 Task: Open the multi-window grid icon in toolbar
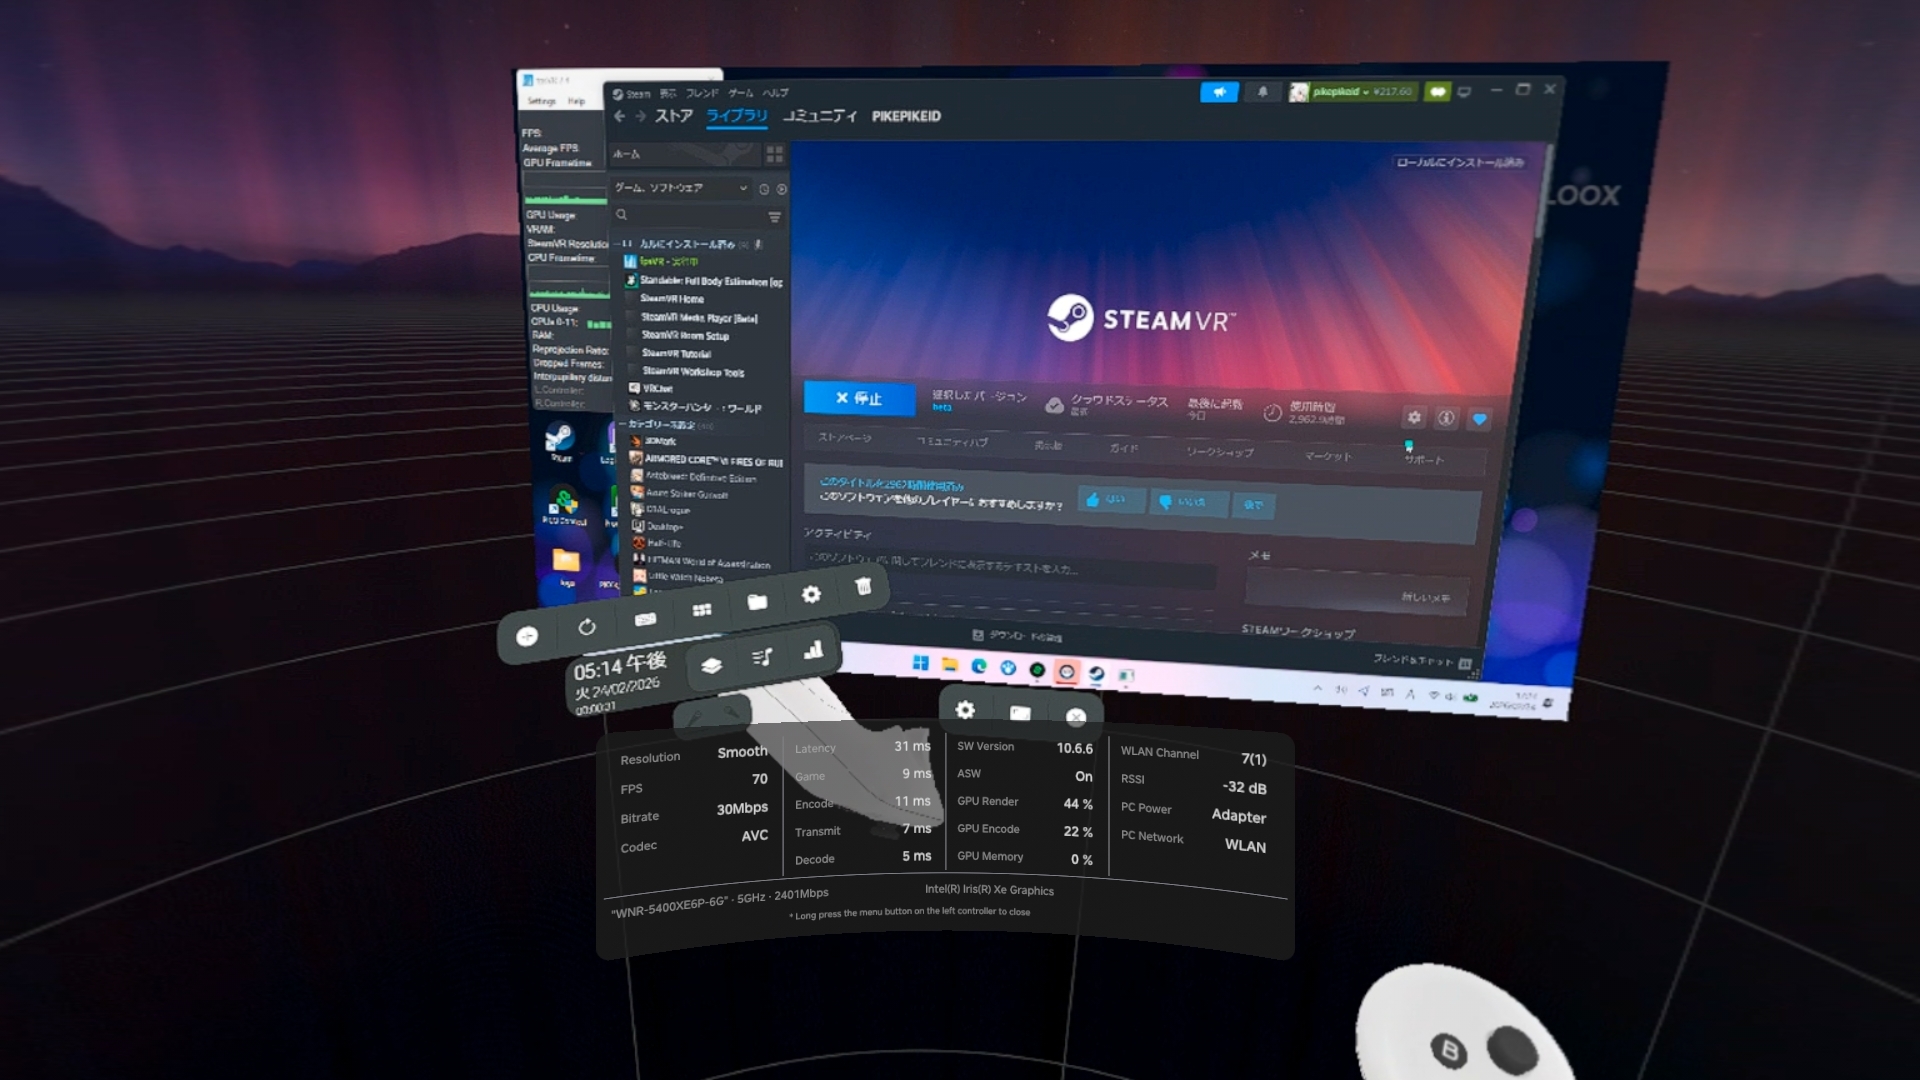[702, 609]
